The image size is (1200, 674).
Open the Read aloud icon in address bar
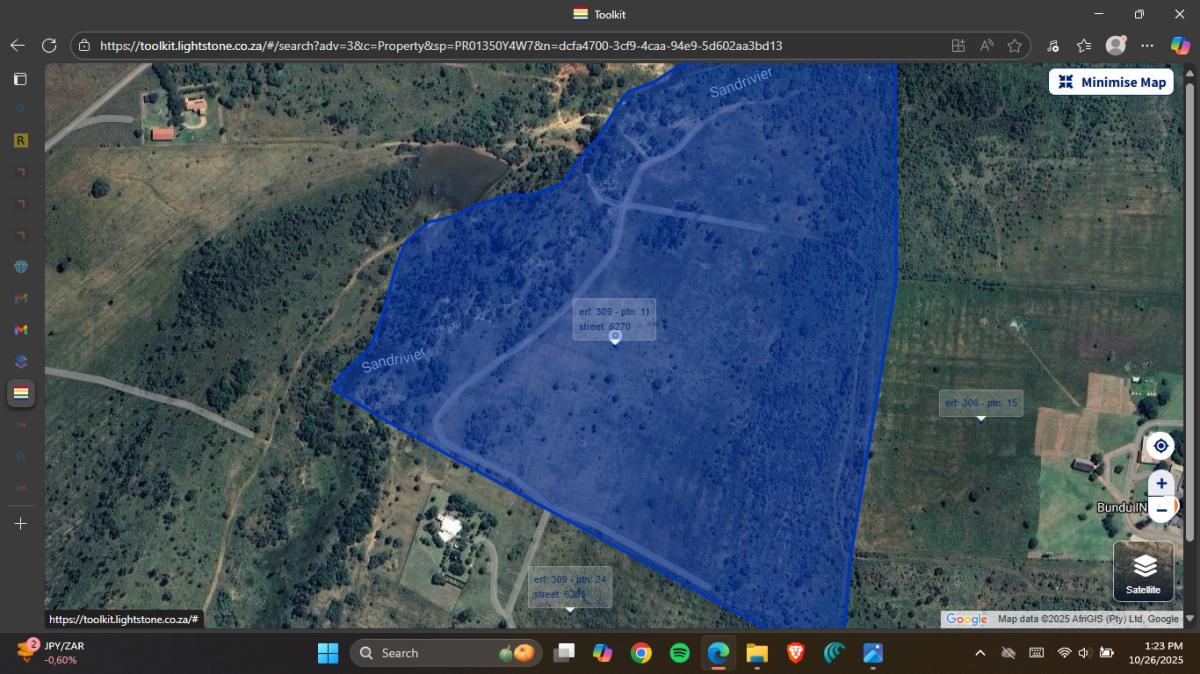(x=986, y=45)
